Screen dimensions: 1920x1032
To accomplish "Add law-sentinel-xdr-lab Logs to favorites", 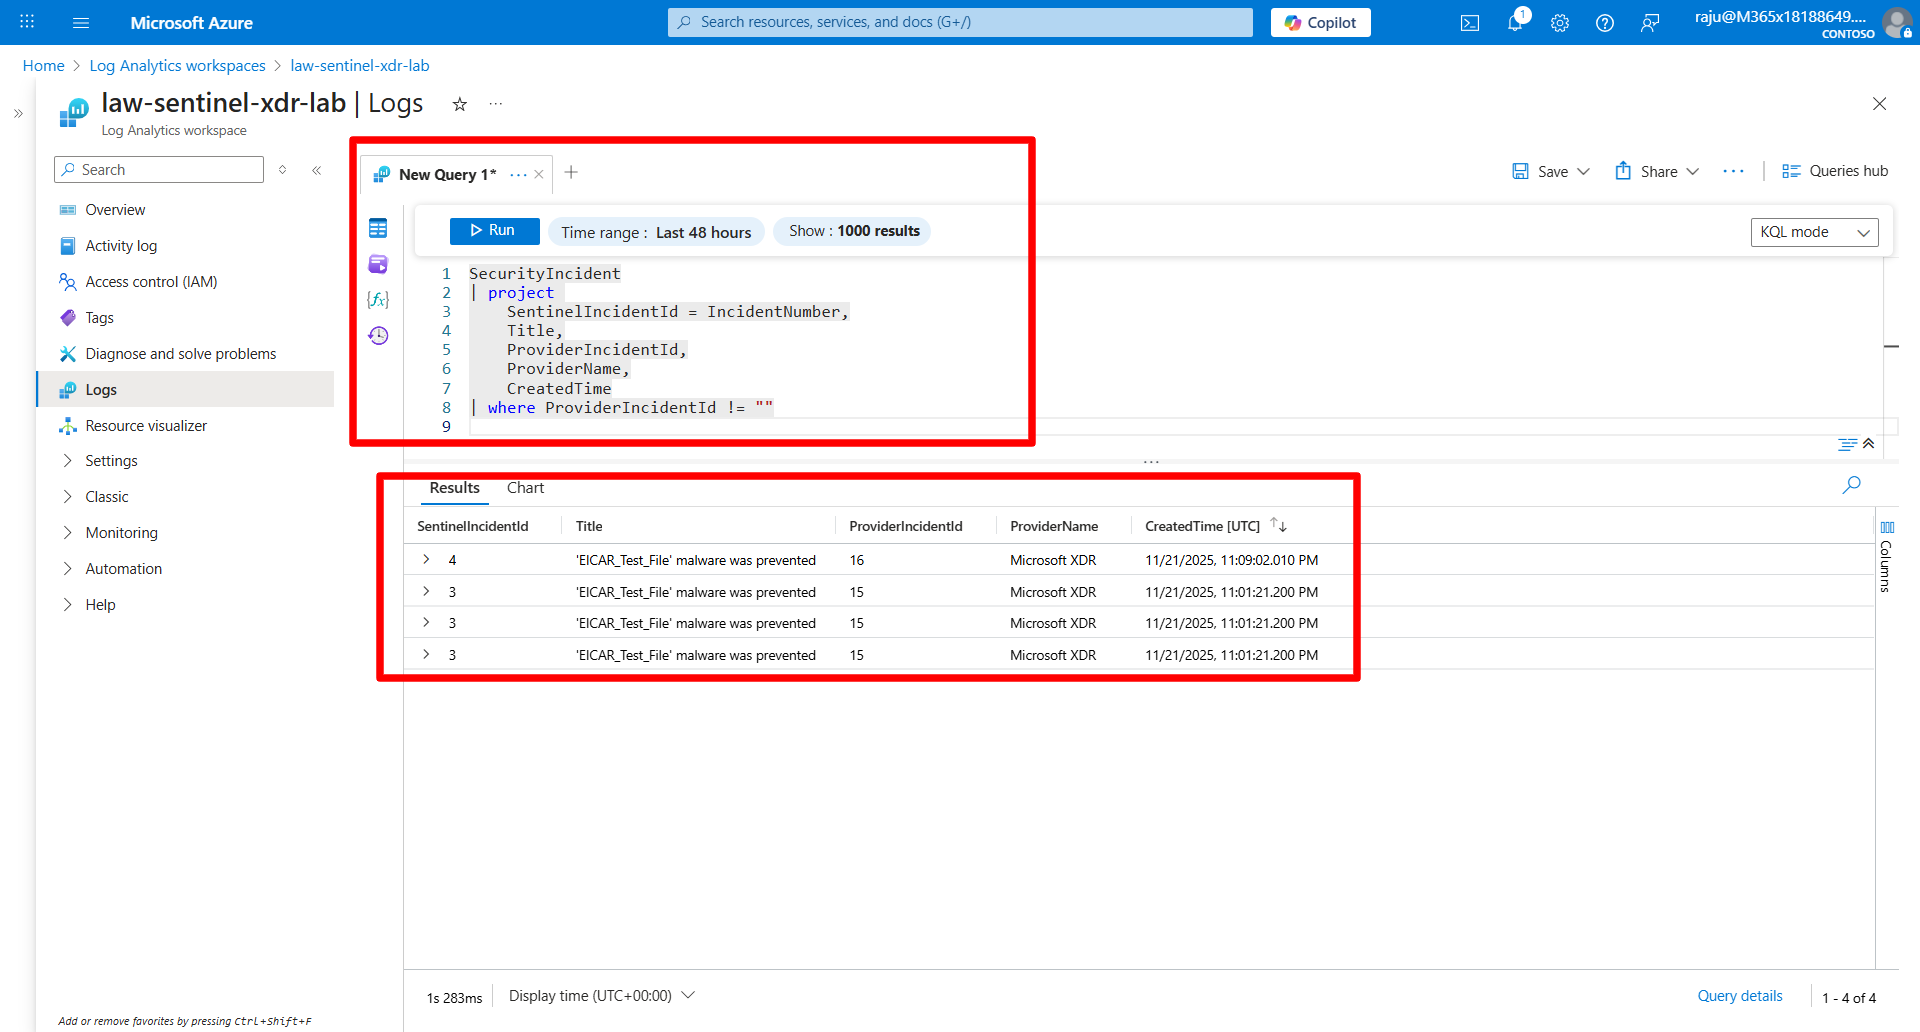I will pyautogui.click(x=460, y=104).
